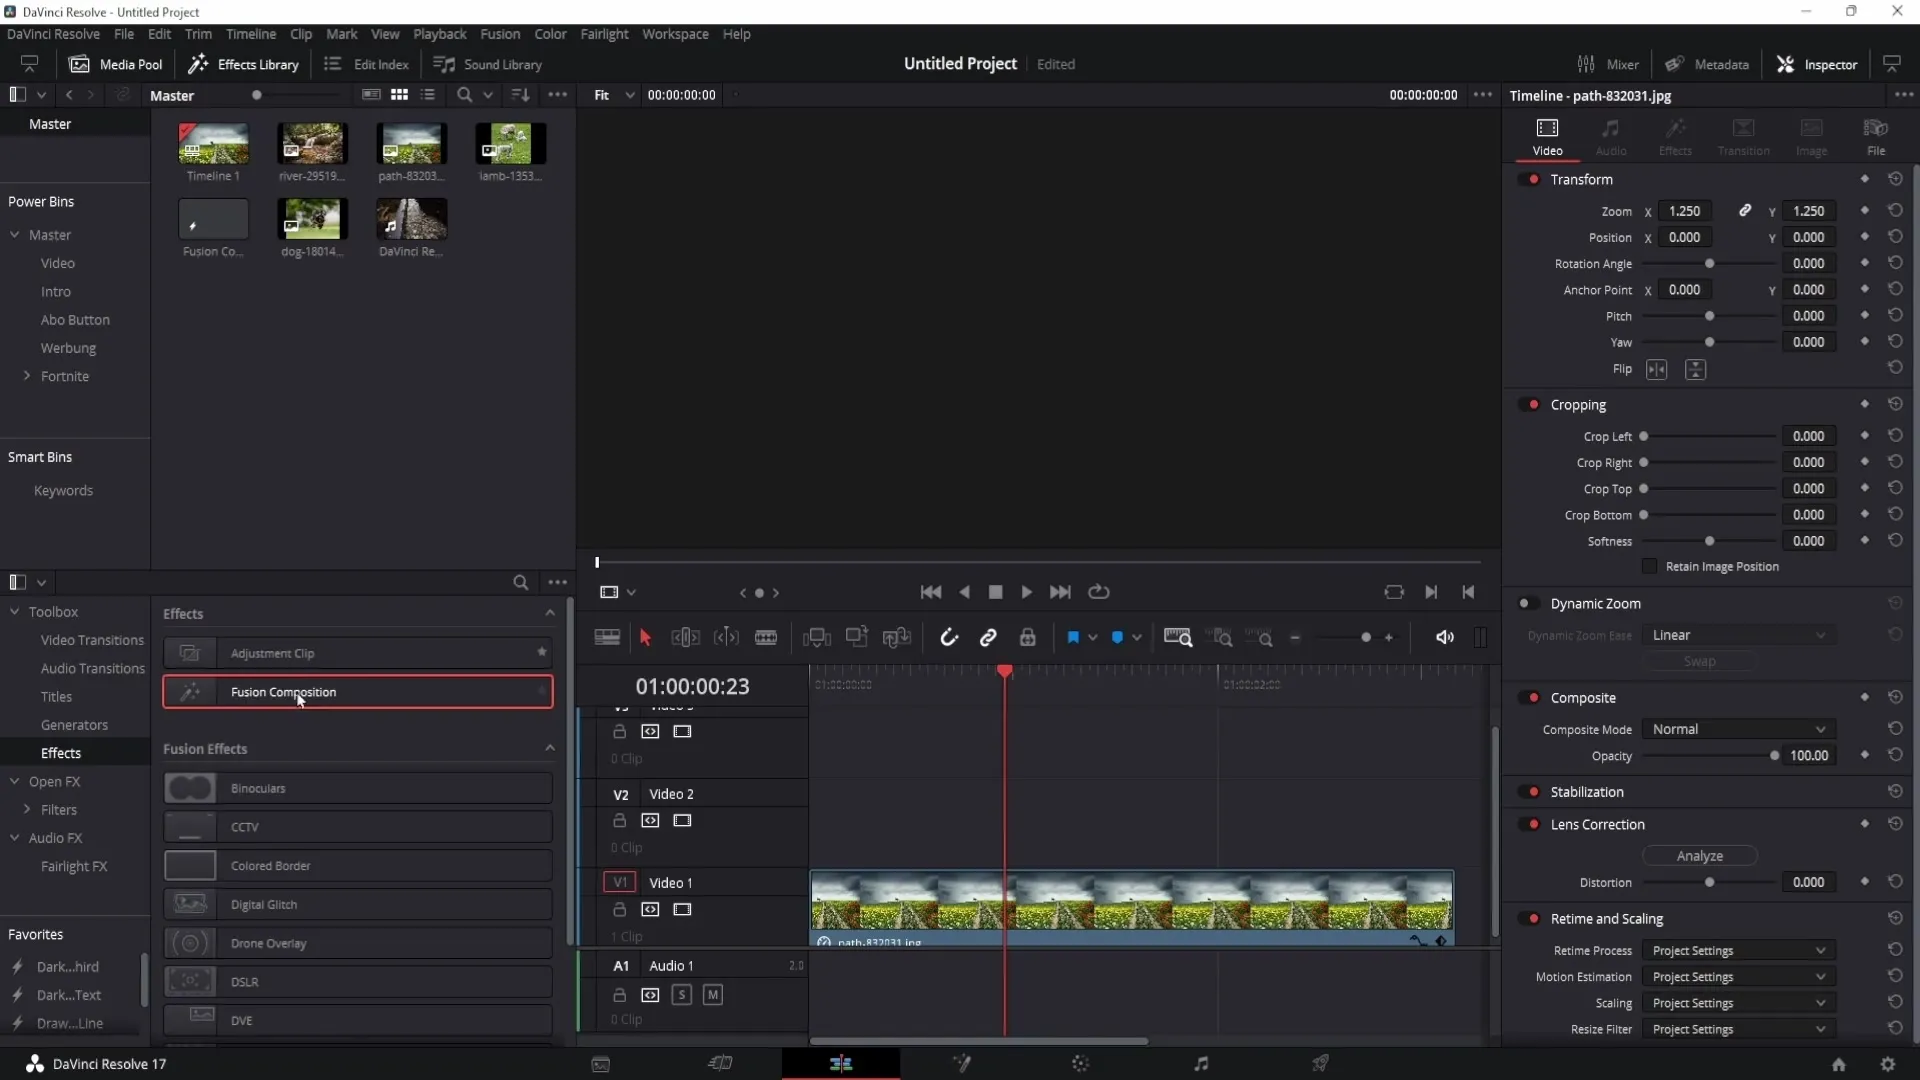Image resolution: width=1920 pixels, height=1080 pixels.
Task: Expand the Fortnite bin
Action: click(x=27, y=376)
